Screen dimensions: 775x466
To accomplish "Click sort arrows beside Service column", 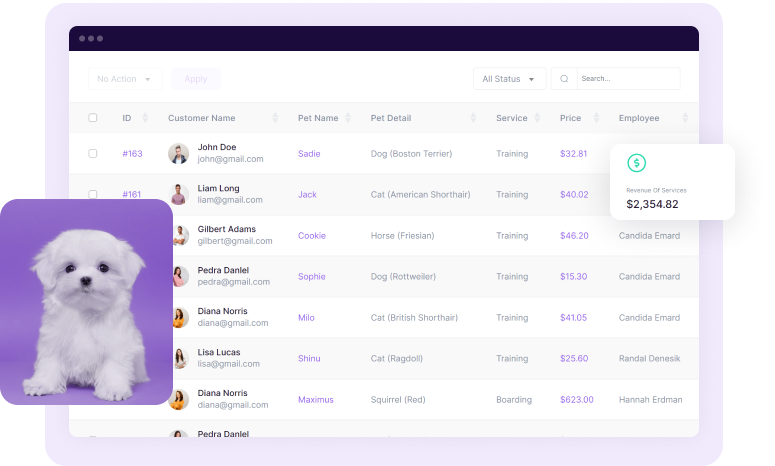I will click(x=539, y=118).
